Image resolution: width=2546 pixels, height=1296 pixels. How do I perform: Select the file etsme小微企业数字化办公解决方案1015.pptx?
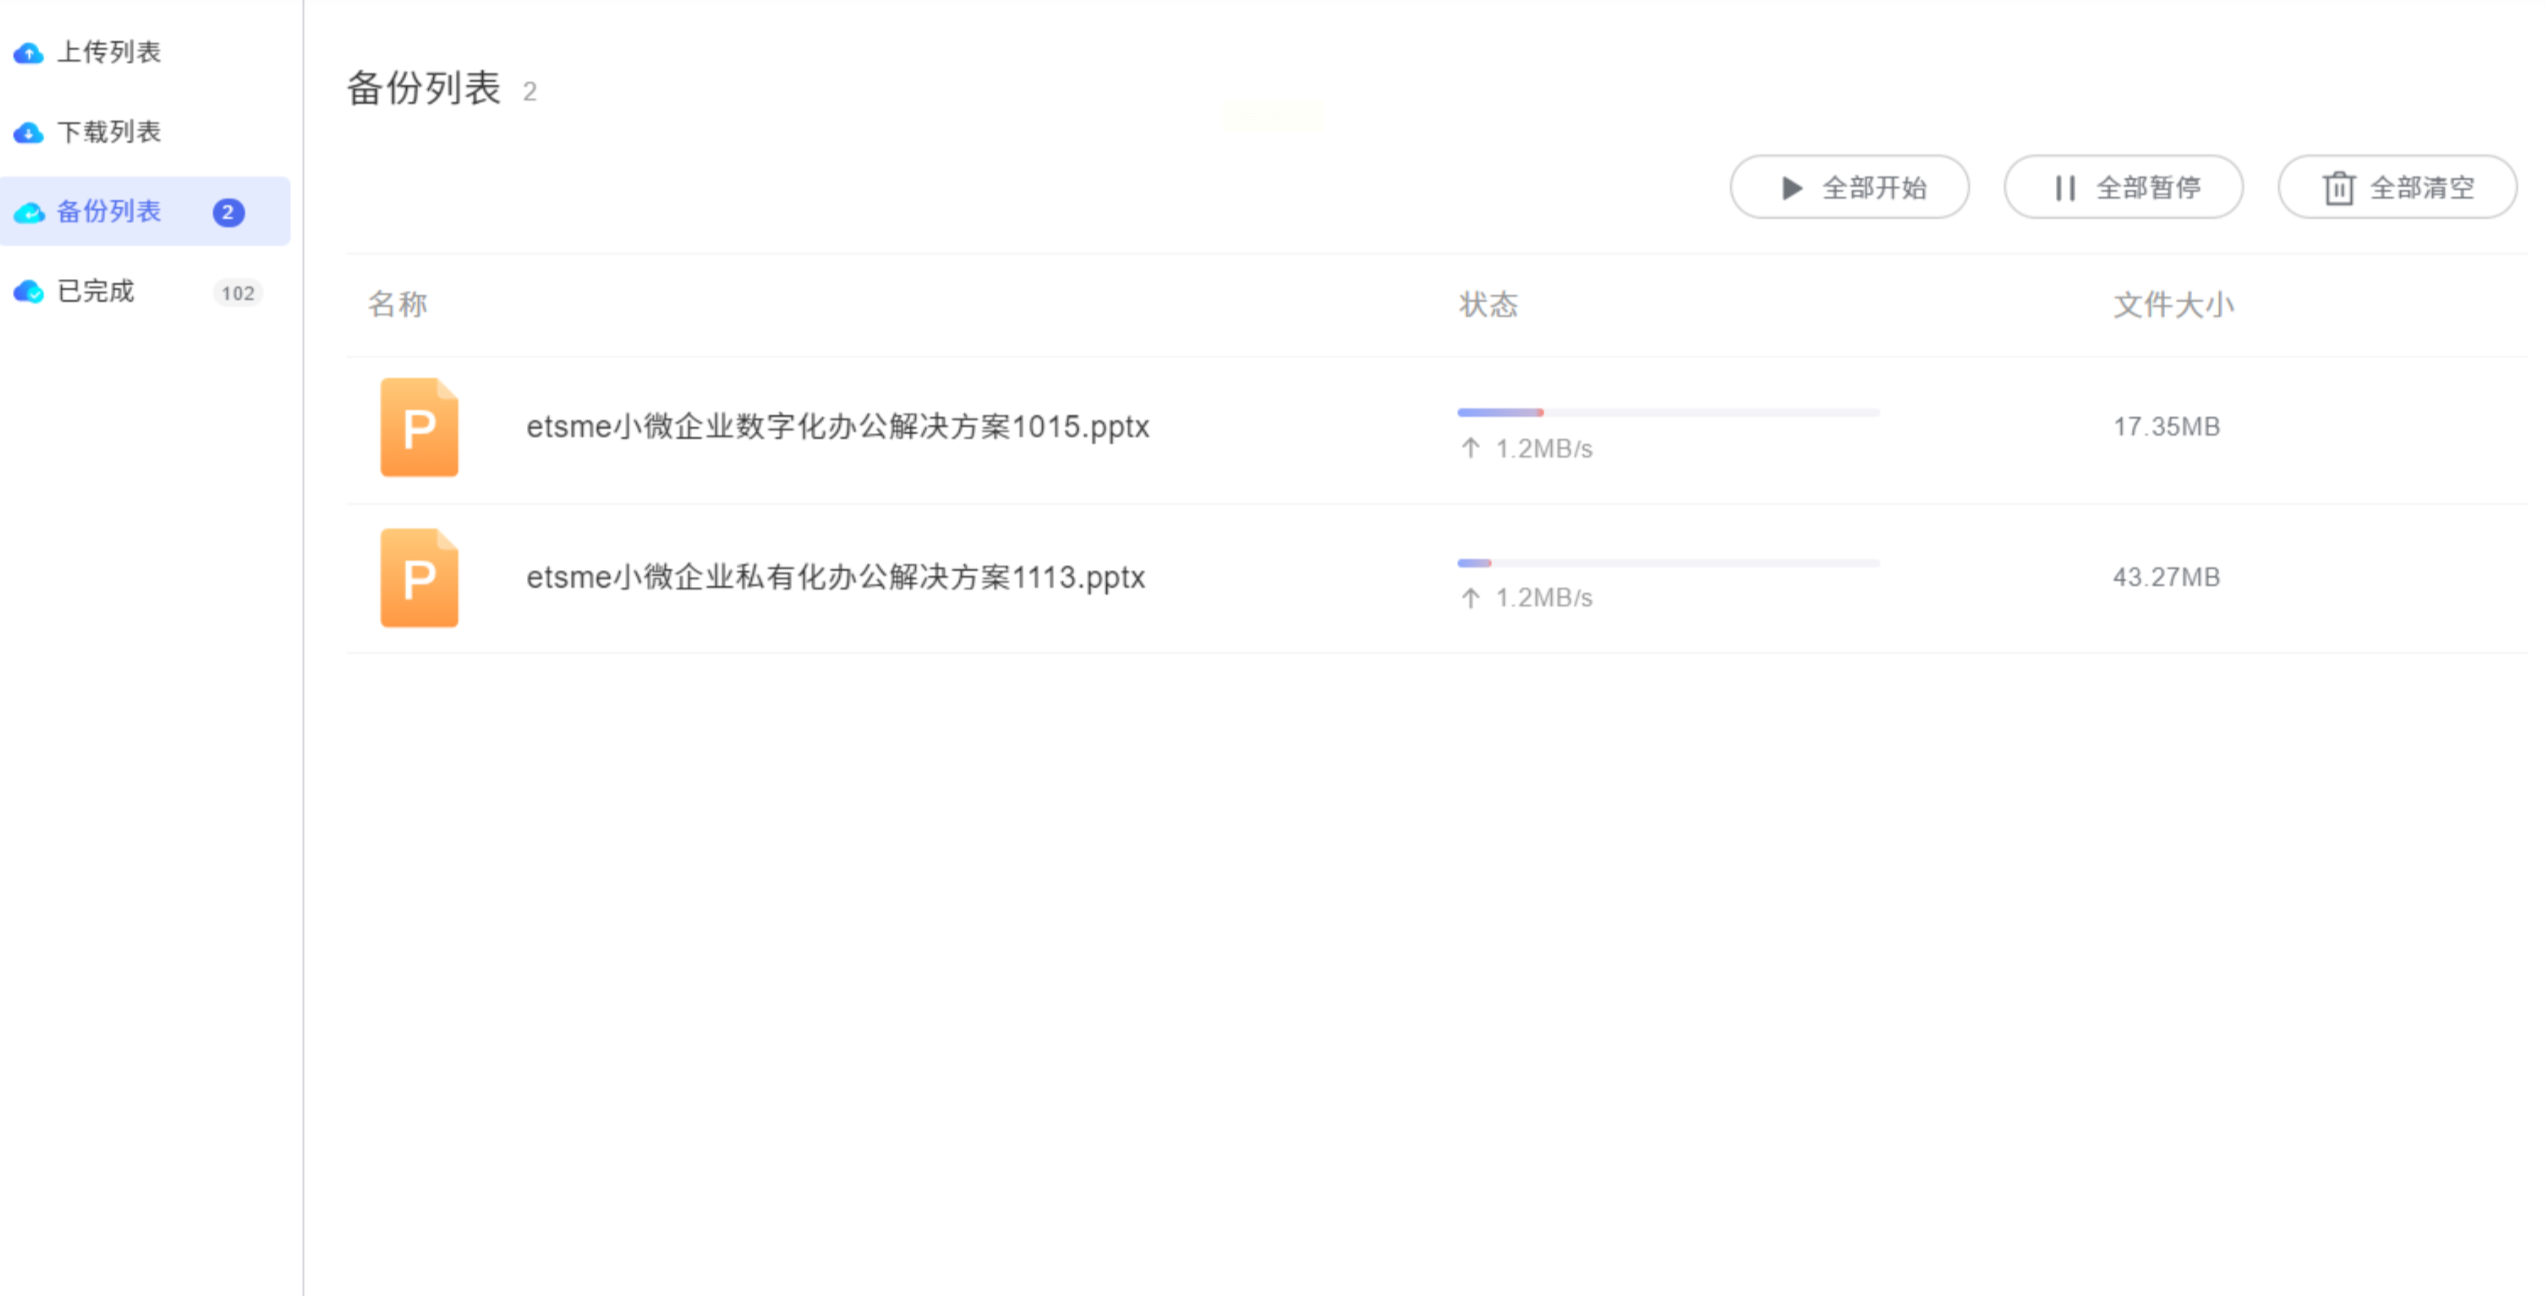837,427
